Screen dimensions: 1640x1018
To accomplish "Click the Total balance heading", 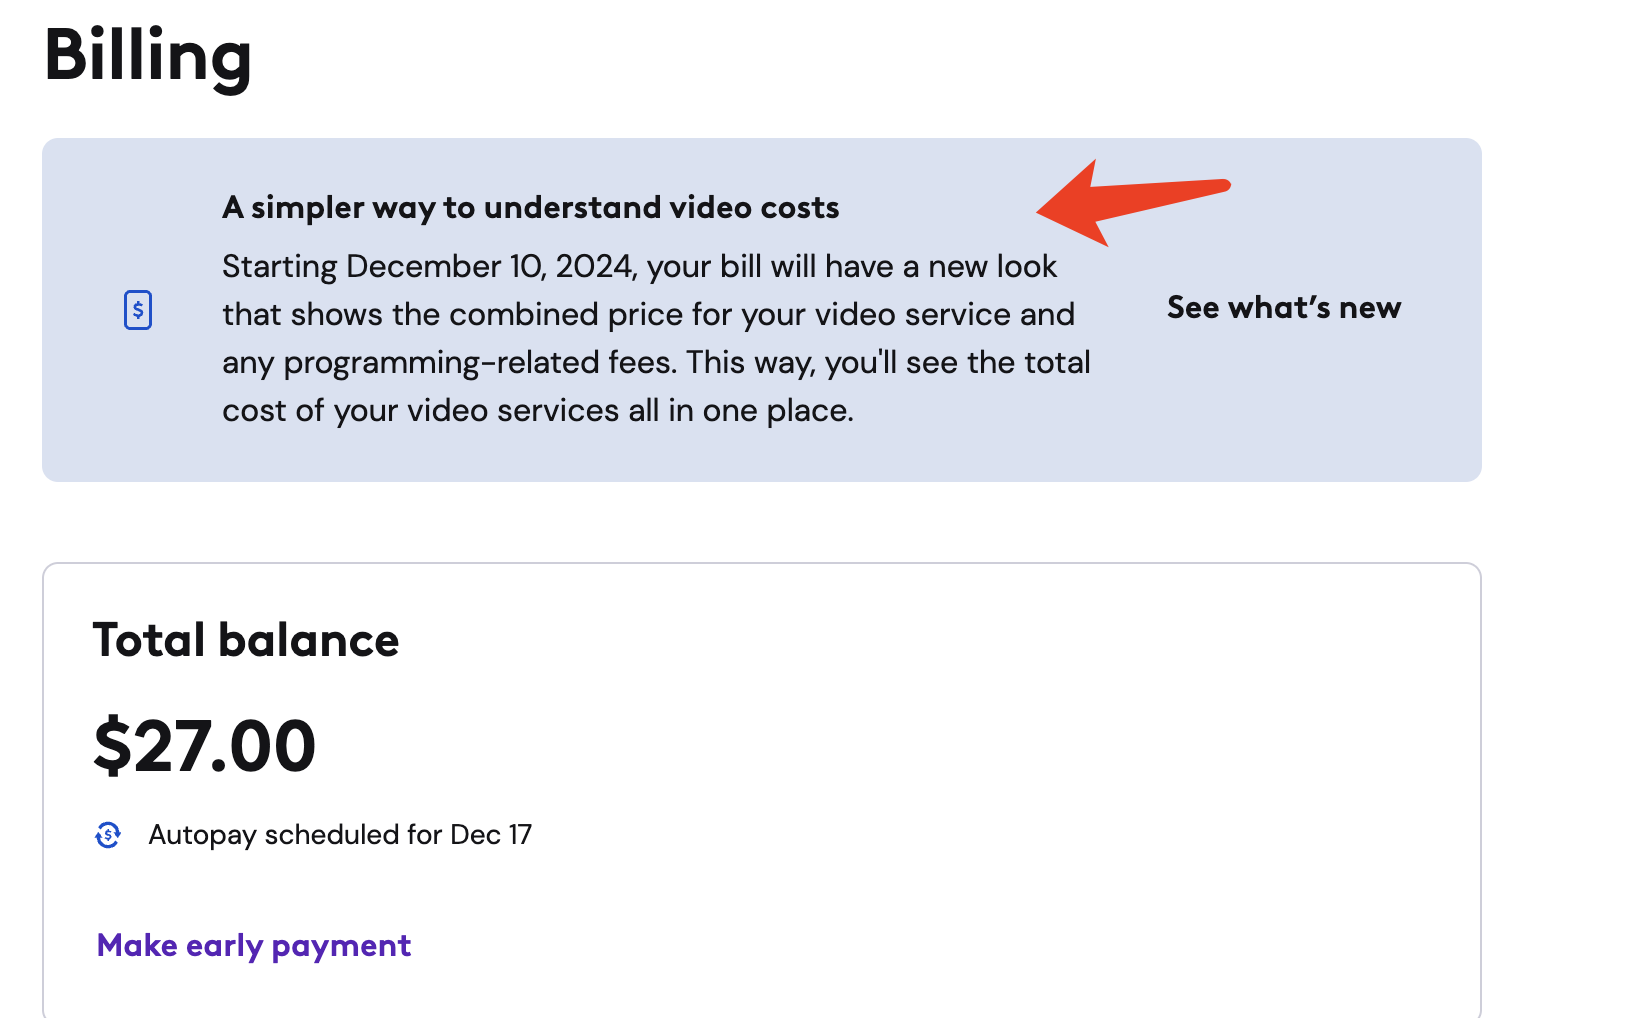I will (246, 641).
